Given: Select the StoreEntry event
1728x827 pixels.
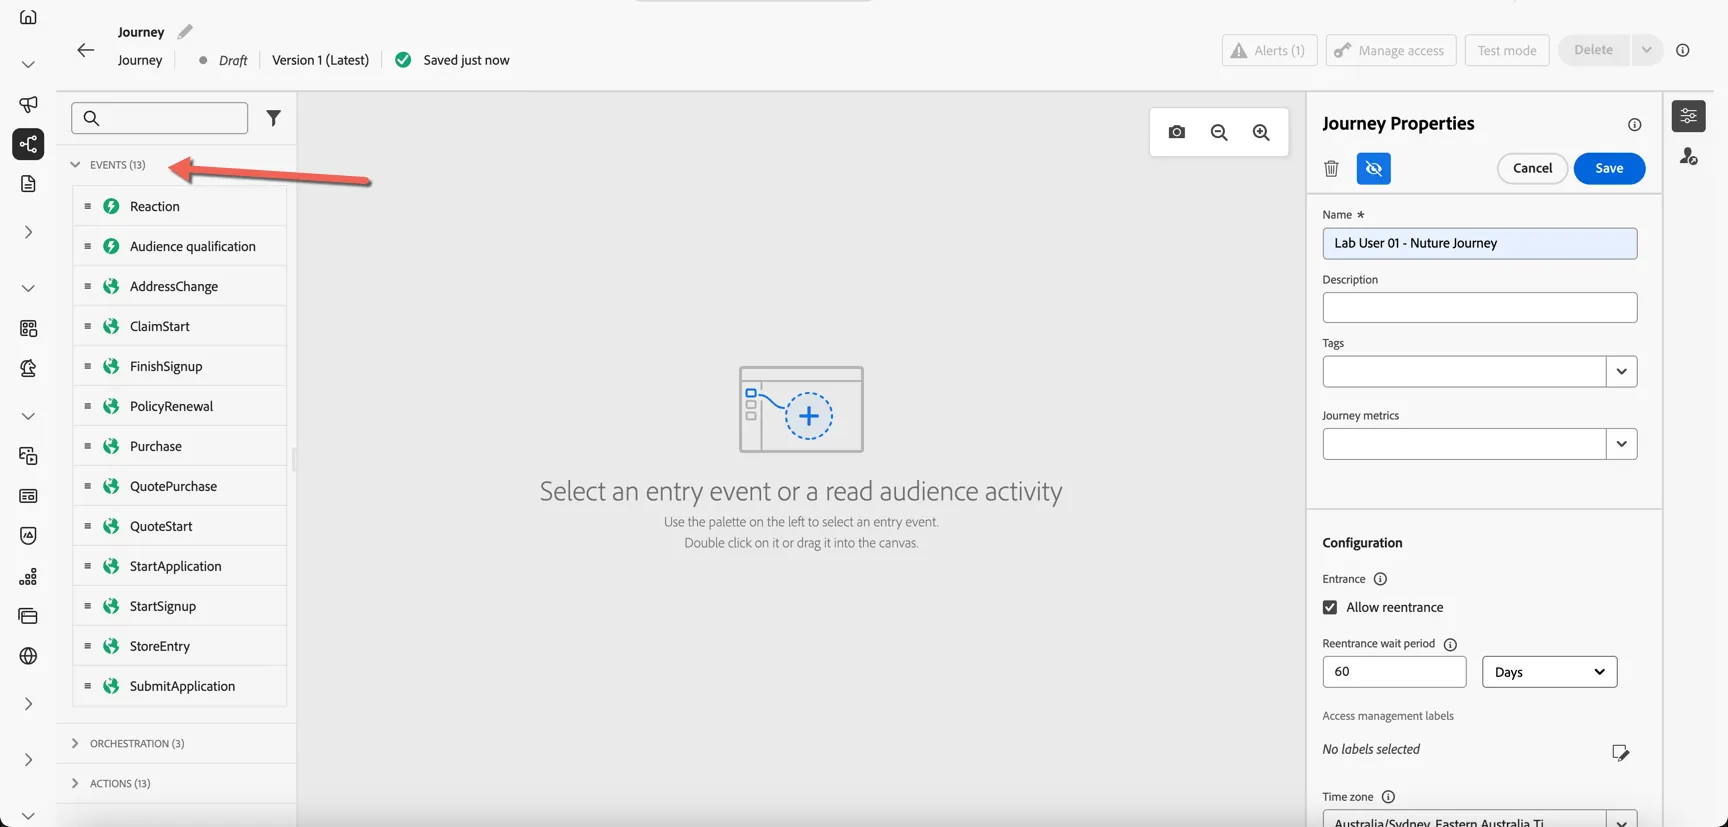Looking at the screenshot, I should coord(180,646).
